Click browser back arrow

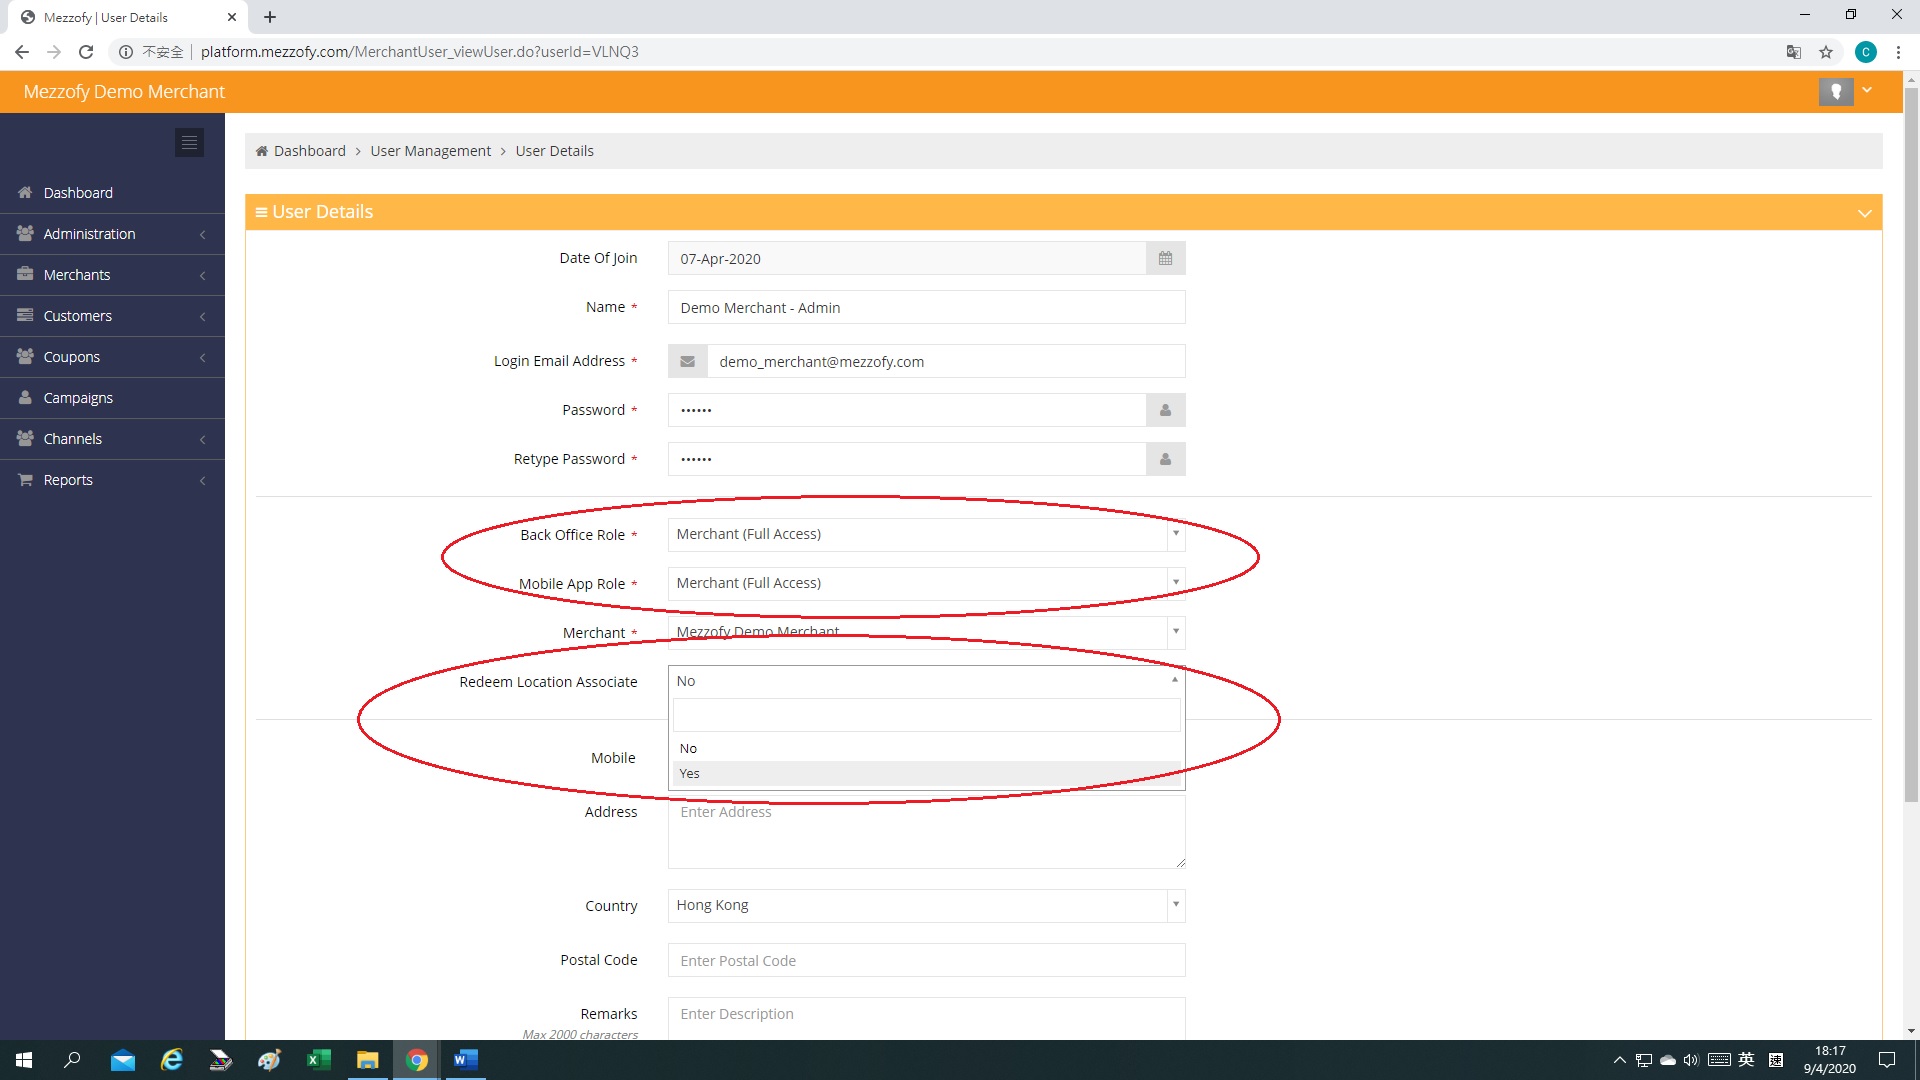pos(22,52)
